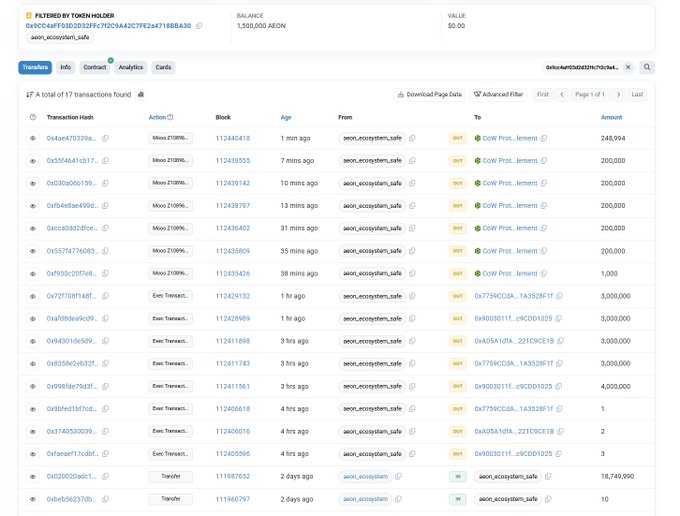
Task: Copy CoW Protocol address in block 112440418 row
Action: coord(544,138)
